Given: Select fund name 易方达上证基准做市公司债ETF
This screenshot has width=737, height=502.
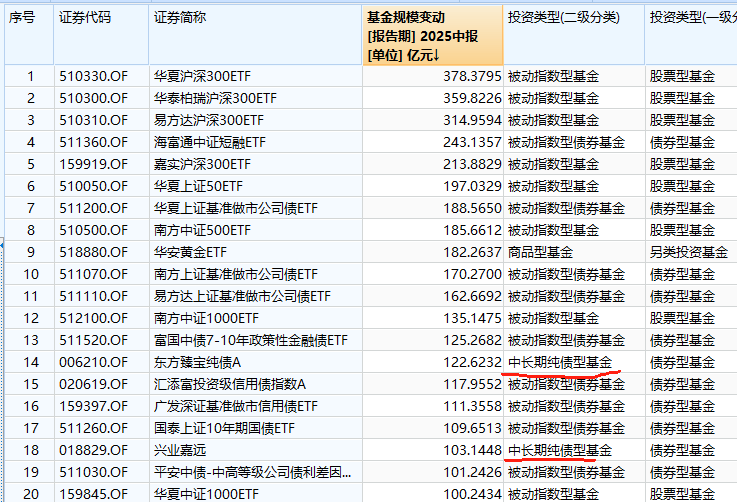Looking at the screenshot, I should click(243, 297).
